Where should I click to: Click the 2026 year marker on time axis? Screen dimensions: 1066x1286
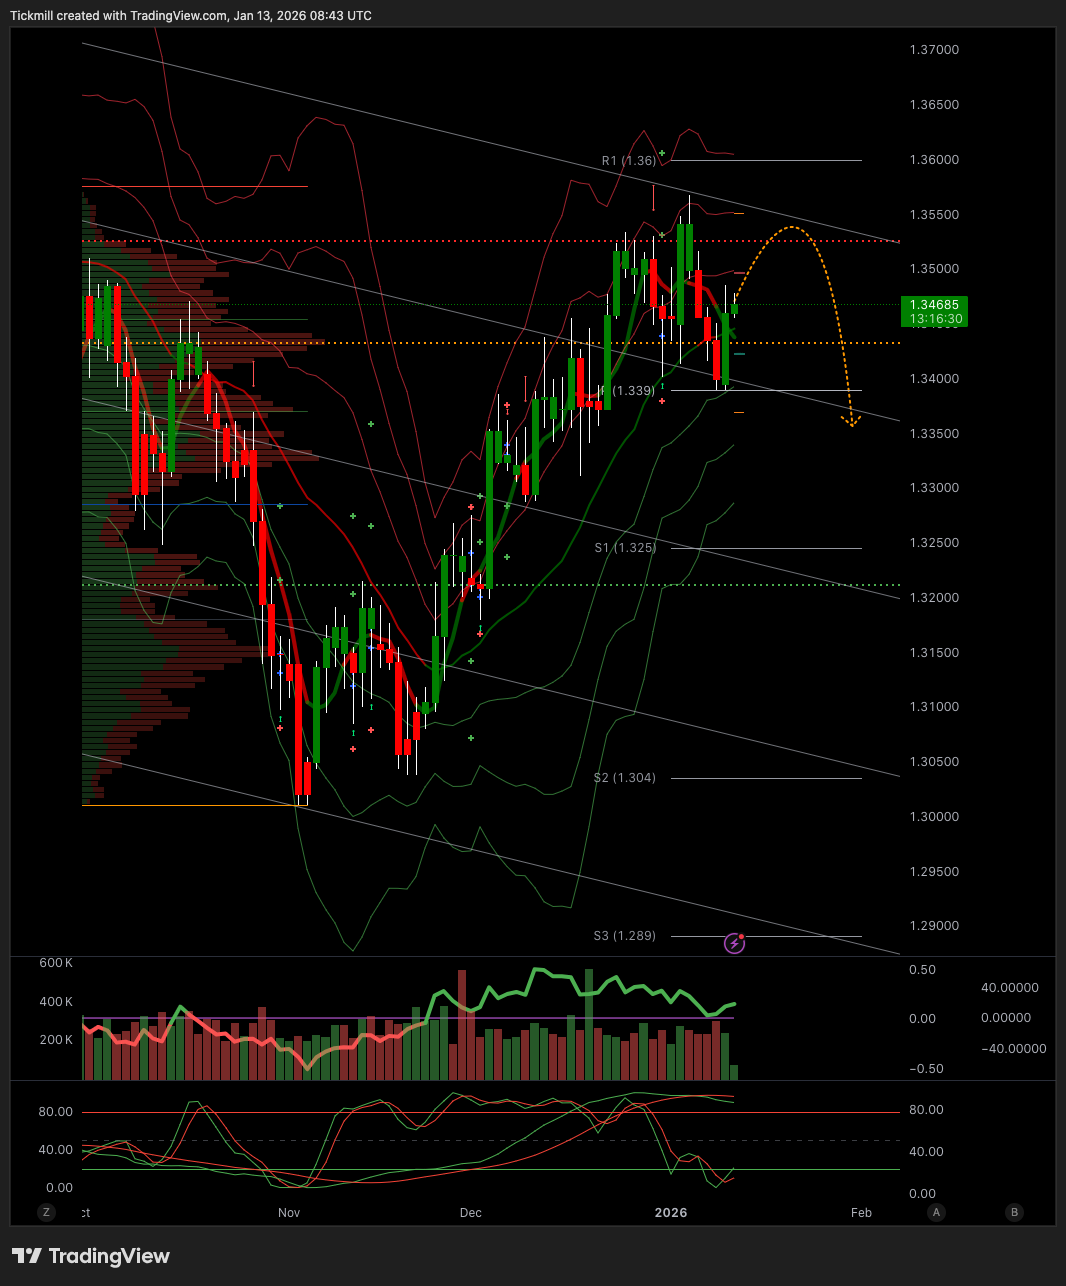(671, 1213)
